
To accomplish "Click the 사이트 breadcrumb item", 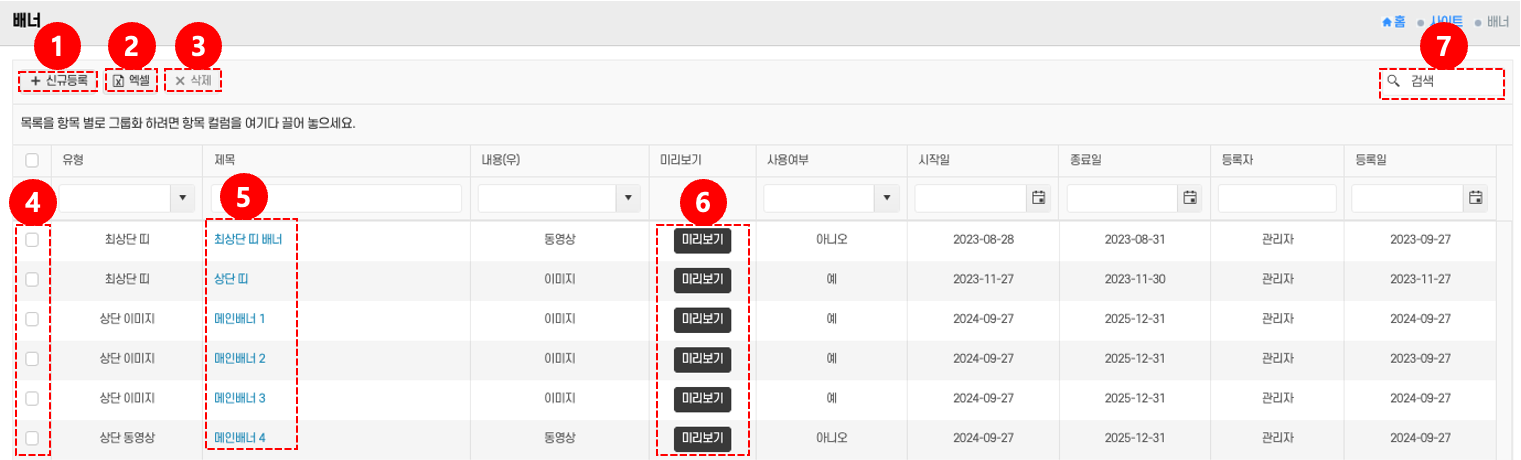I will (x=1447, y=21).
